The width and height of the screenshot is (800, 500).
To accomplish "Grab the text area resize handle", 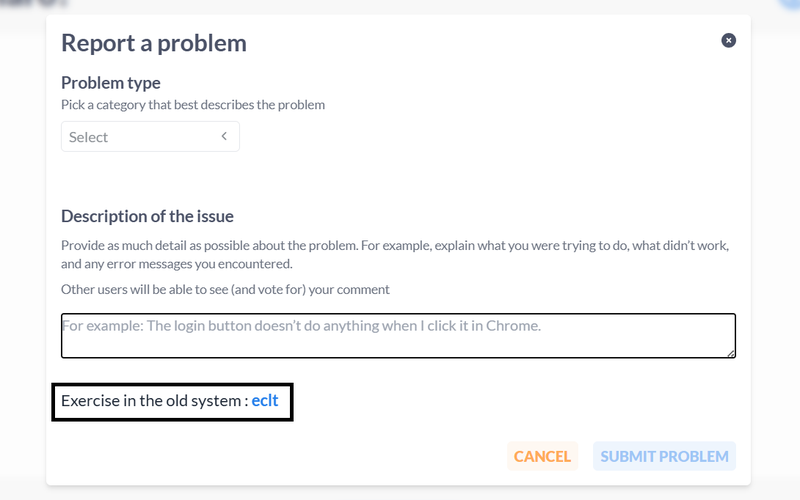I will (731, 353).
